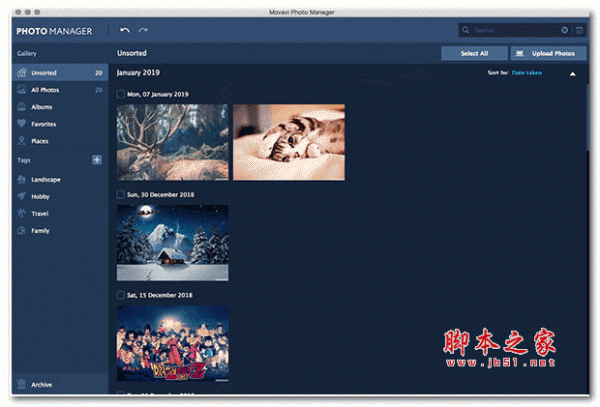The image size is (600, 407).
Task: Click the Favorites heart icon
Action: tap(22, 124)
